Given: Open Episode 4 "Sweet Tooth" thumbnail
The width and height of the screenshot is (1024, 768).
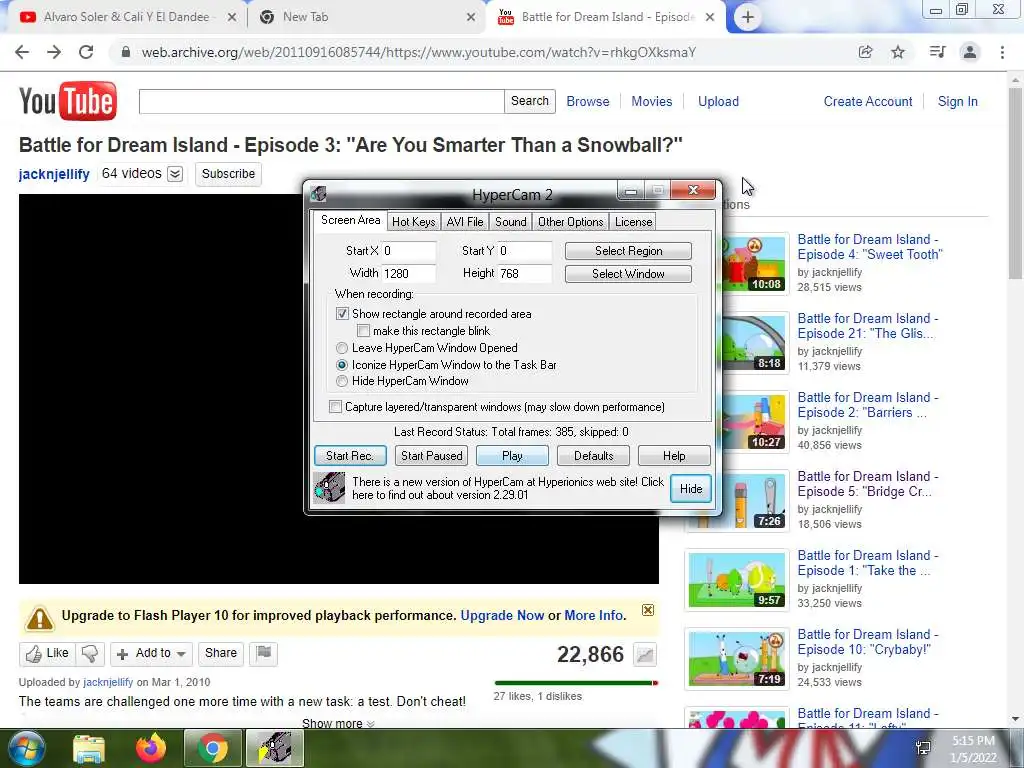Looking at the screenshot, I should [753, 264].
